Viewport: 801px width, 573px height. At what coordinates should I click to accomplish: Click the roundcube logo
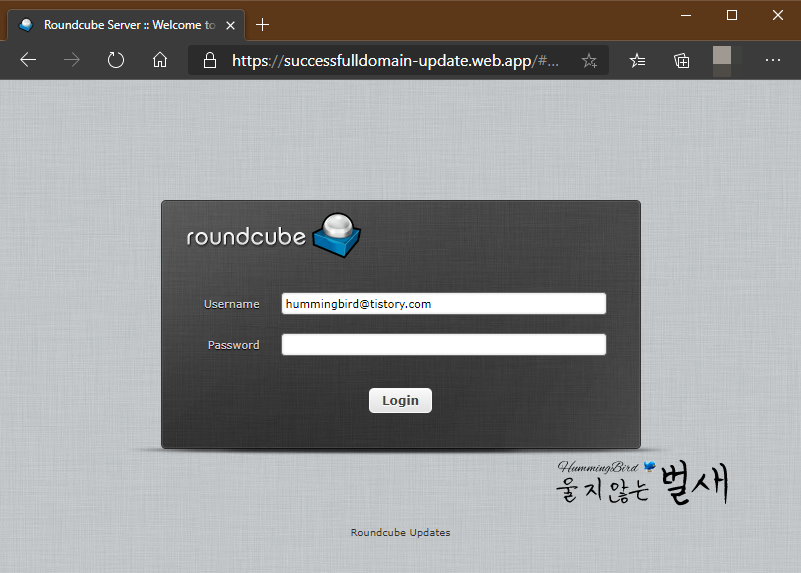point(274,236)
